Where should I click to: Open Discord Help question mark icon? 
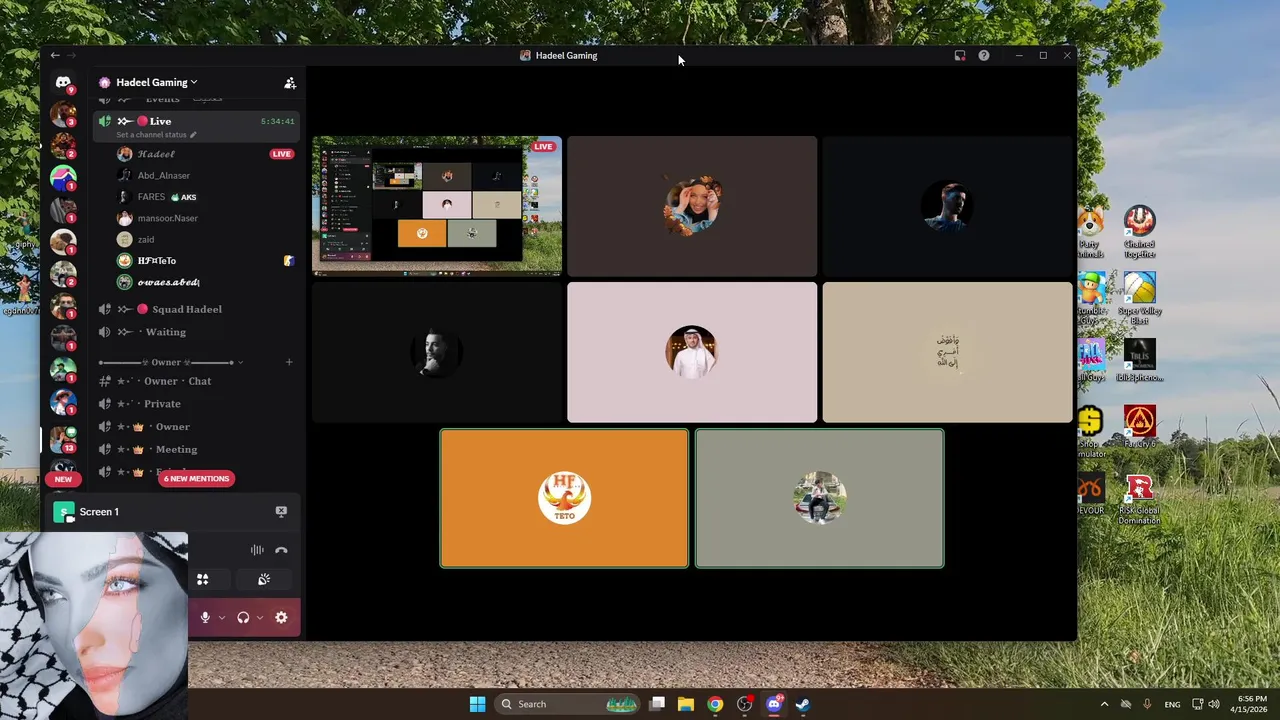coord(984,56)
